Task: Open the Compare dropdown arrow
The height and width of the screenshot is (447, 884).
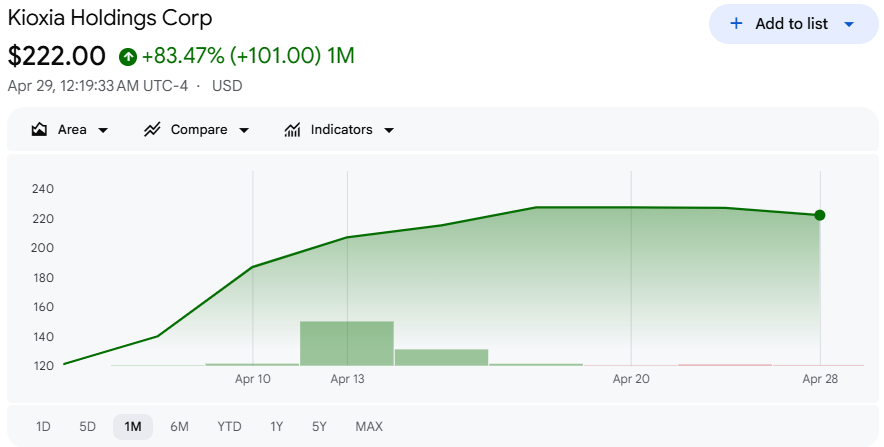Action: pyautogui.click(x=244, y=131)
